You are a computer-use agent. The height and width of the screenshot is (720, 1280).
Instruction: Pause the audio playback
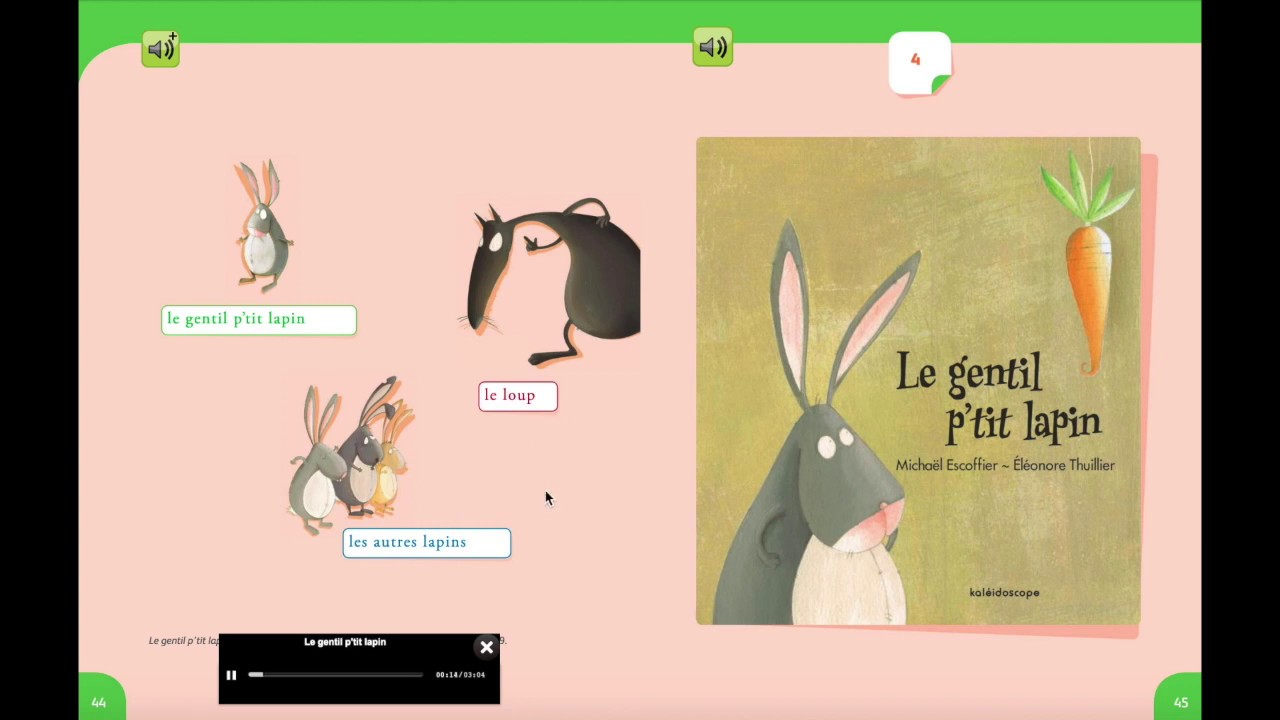[x=231, y=675]
